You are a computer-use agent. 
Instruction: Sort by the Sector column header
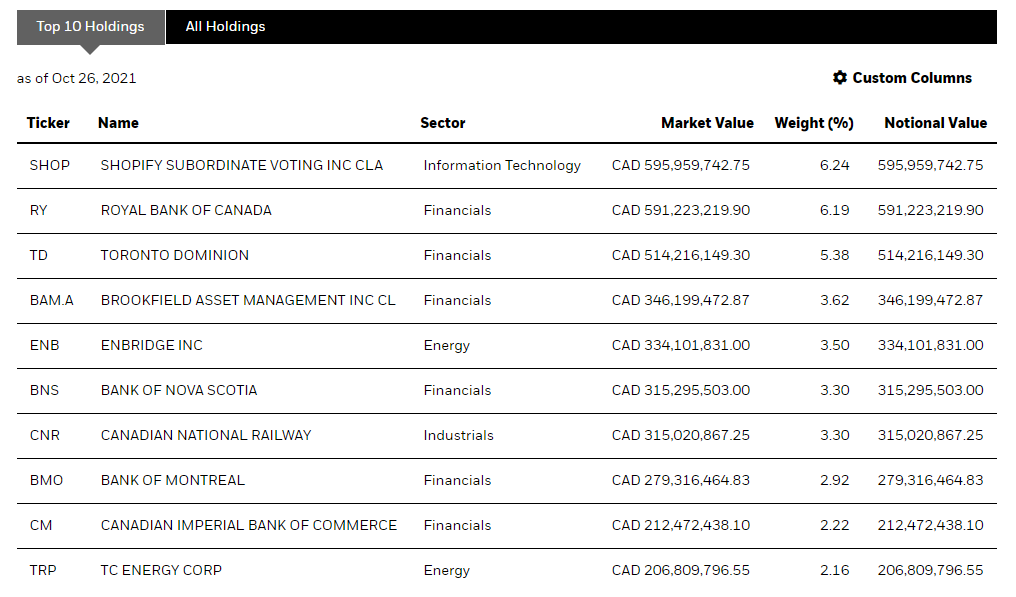tap(442, 123)
